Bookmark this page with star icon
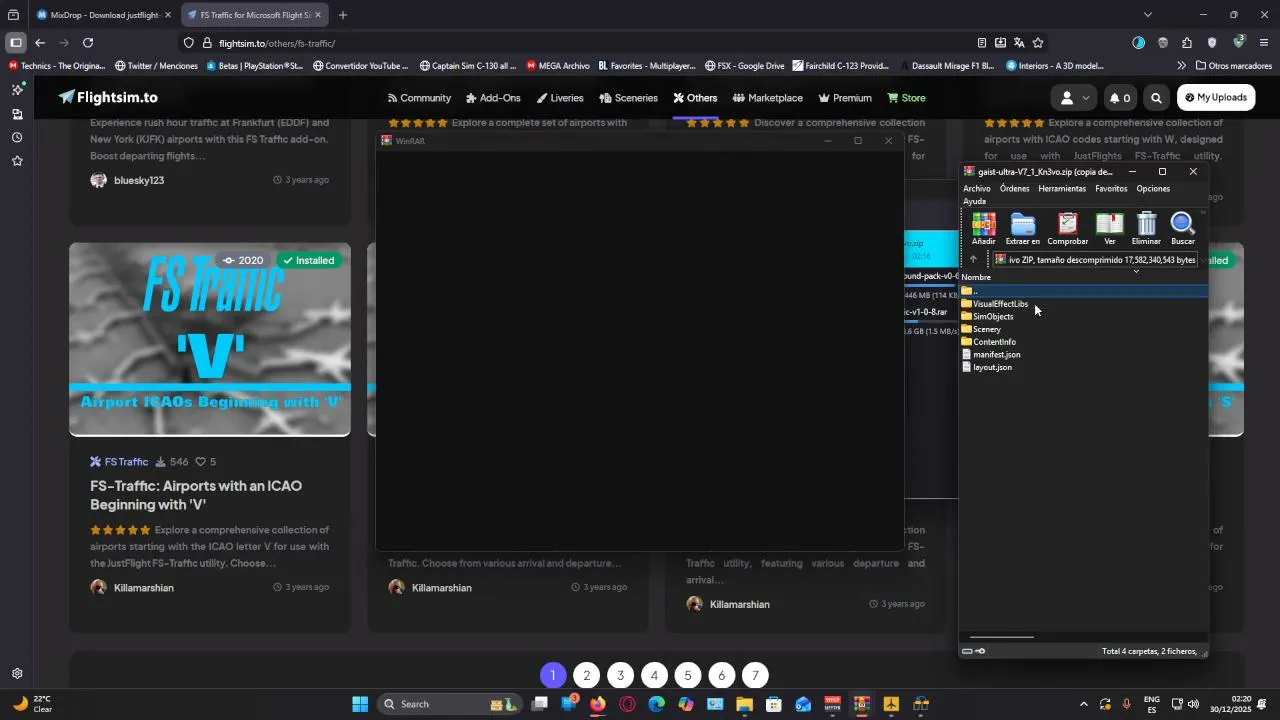Viewport: 1280px width, 720px height. (x=1038, y=43)
